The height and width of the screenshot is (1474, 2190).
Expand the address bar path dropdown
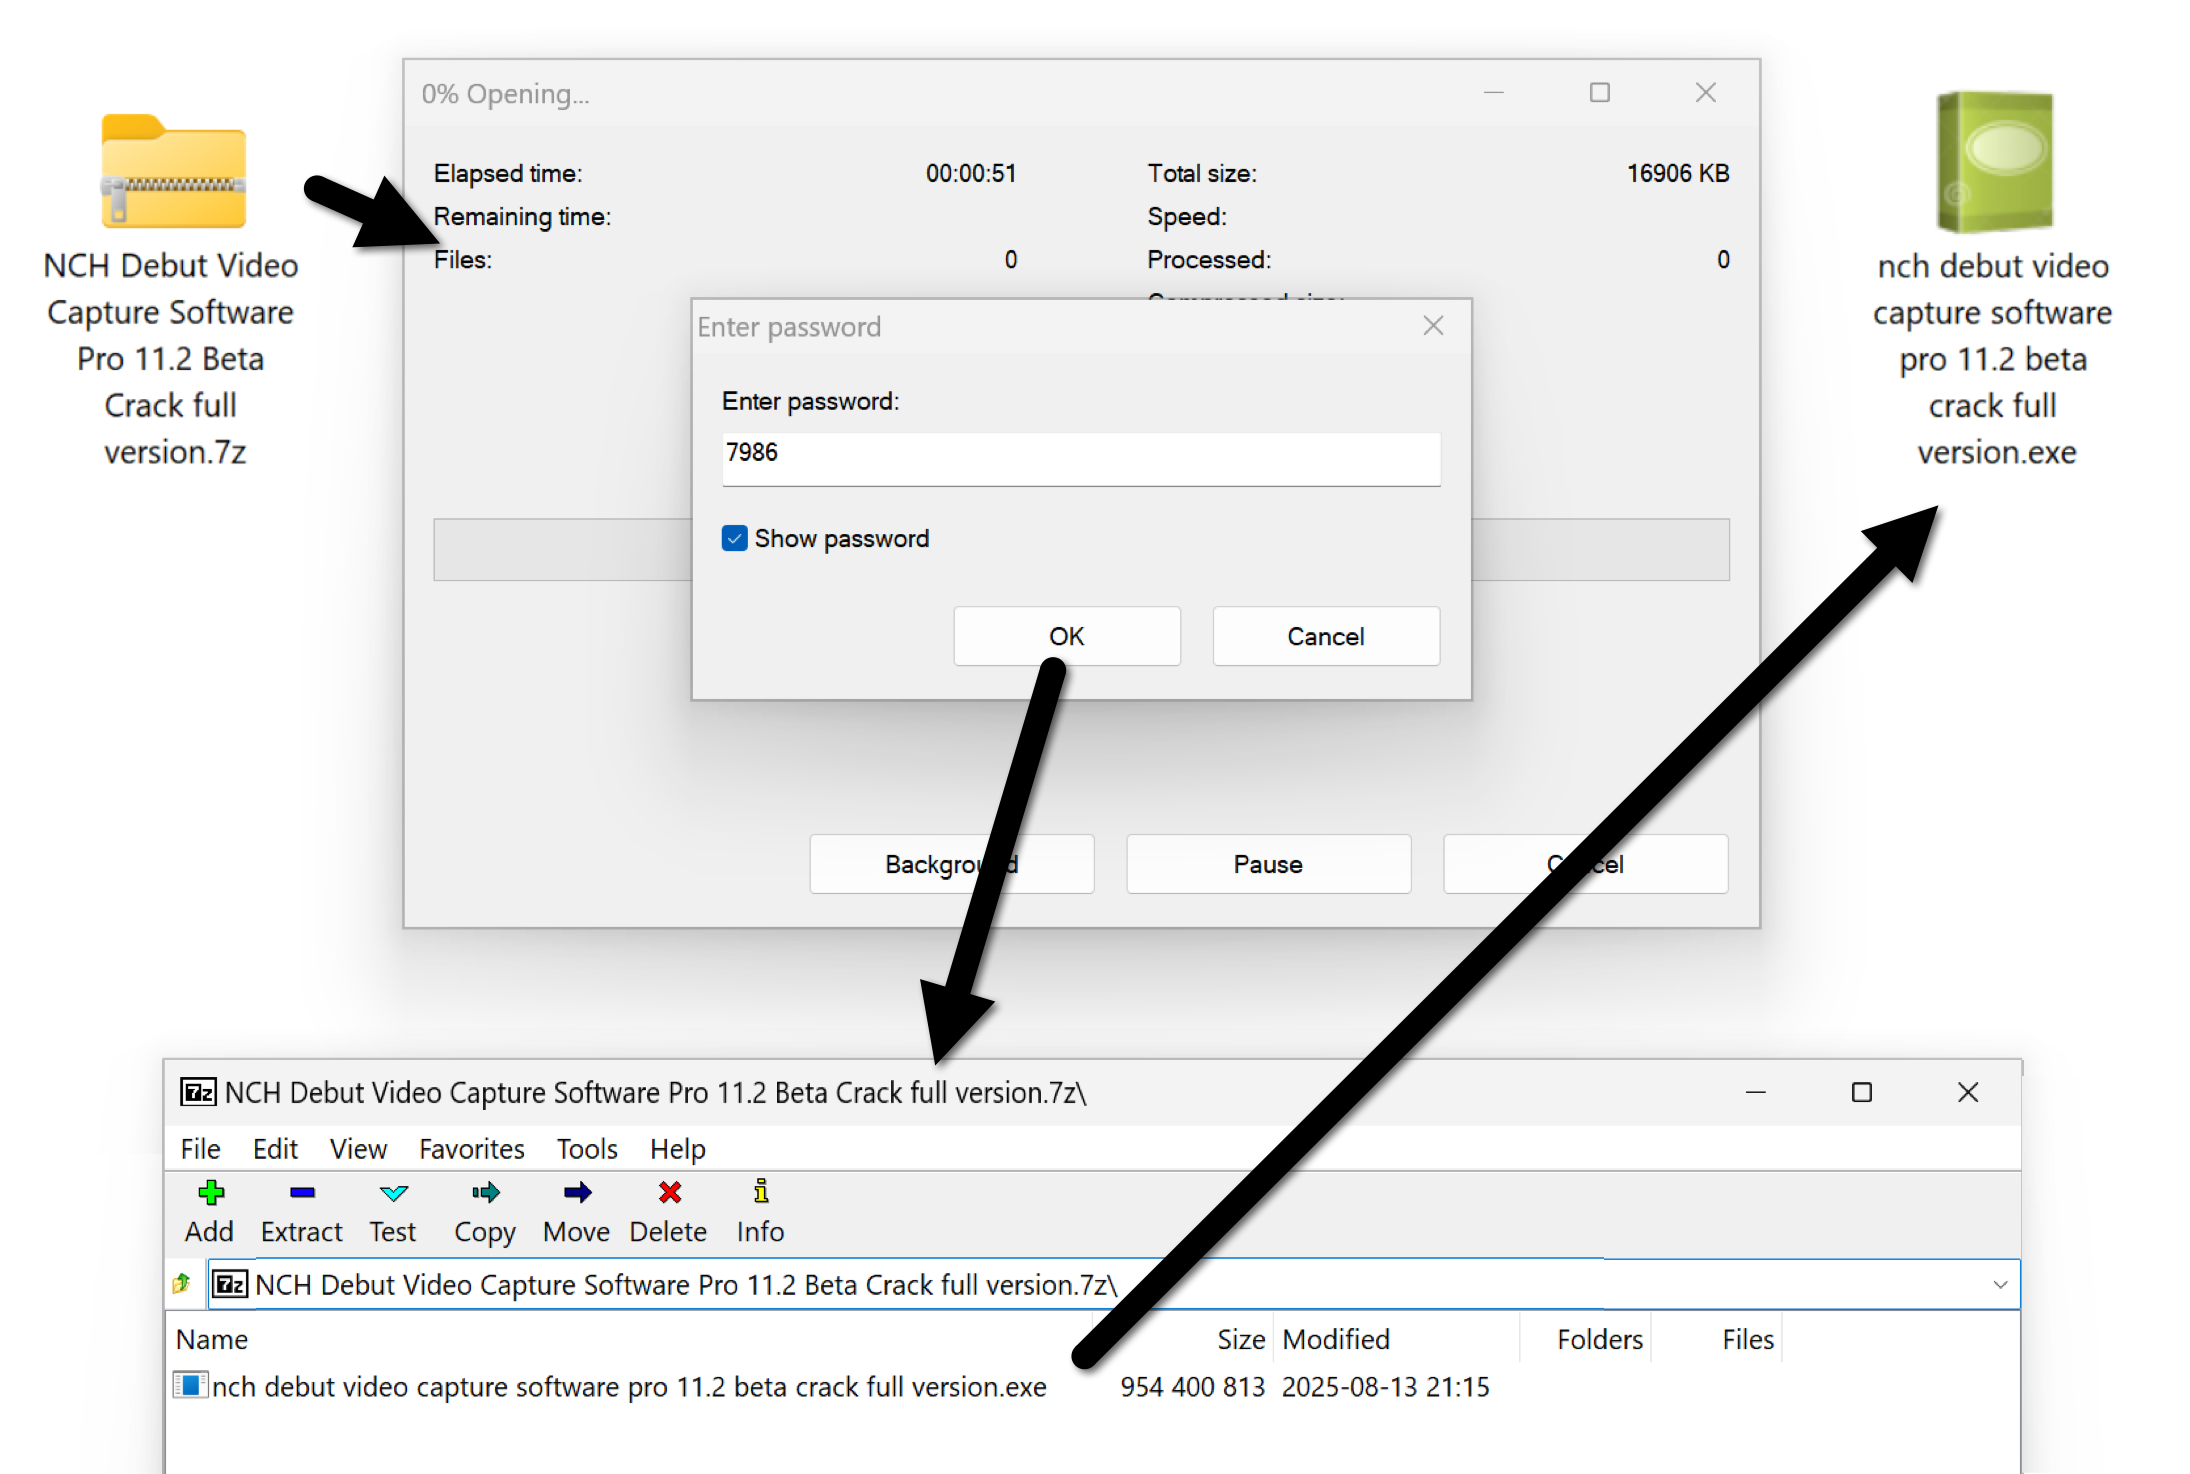1999,1284
